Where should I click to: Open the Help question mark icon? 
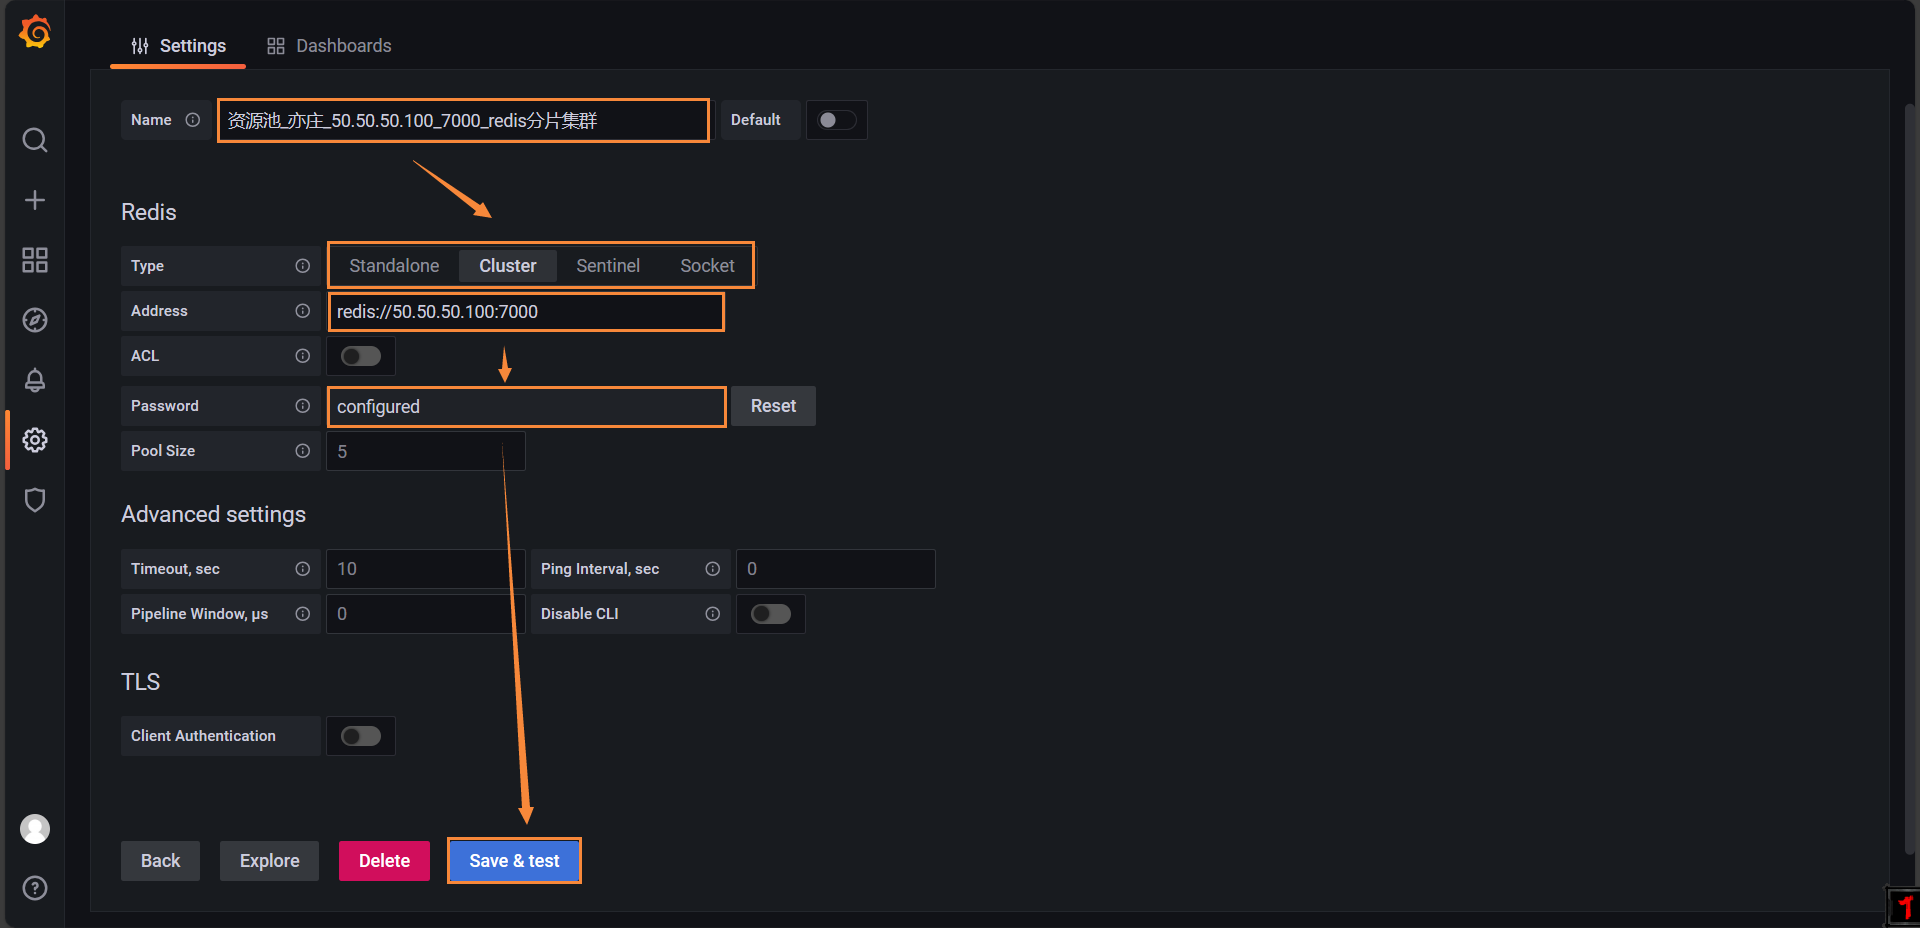pos(35,888)
